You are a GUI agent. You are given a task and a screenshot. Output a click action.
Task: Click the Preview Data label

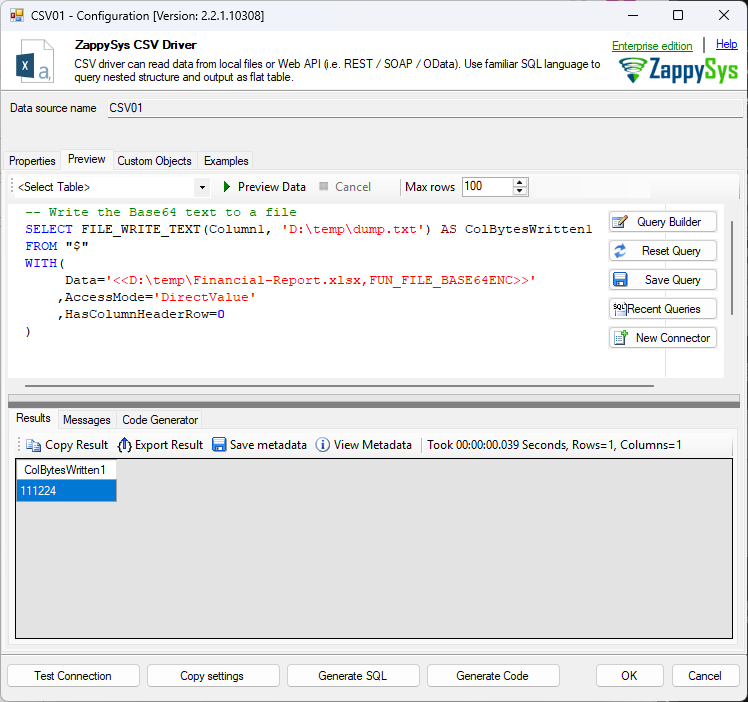(x=271, y=186)
